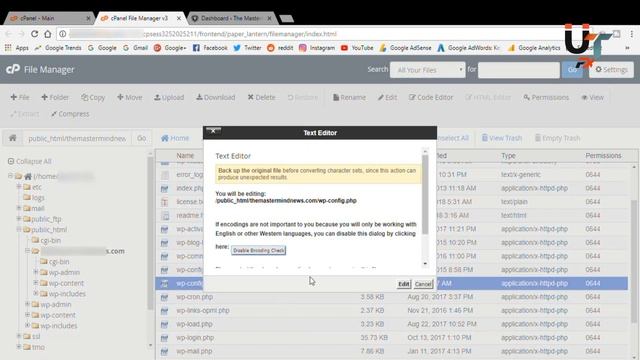Expand the nested wp-content folder under .com
Screen dimensions: 640x360
pyautogui.click(x=36, y=282)
